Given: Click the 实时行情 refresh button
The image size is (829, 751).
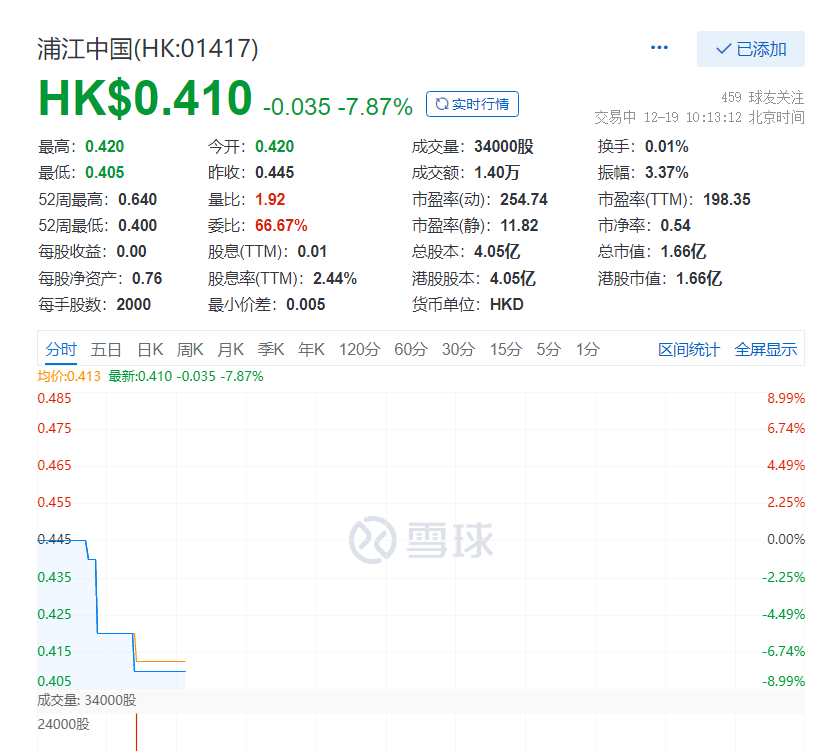Looking at the screenshot, I should coord(472,104).
